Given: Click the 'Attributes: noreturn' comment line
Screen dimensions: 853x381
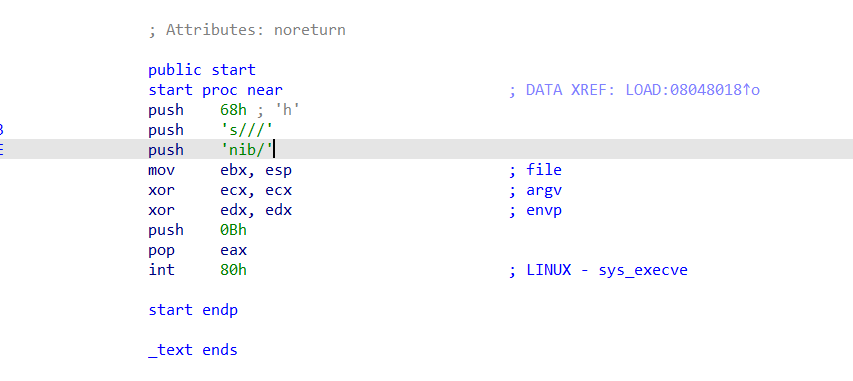Looking at the screenshot, I should [x=247, y=30].
